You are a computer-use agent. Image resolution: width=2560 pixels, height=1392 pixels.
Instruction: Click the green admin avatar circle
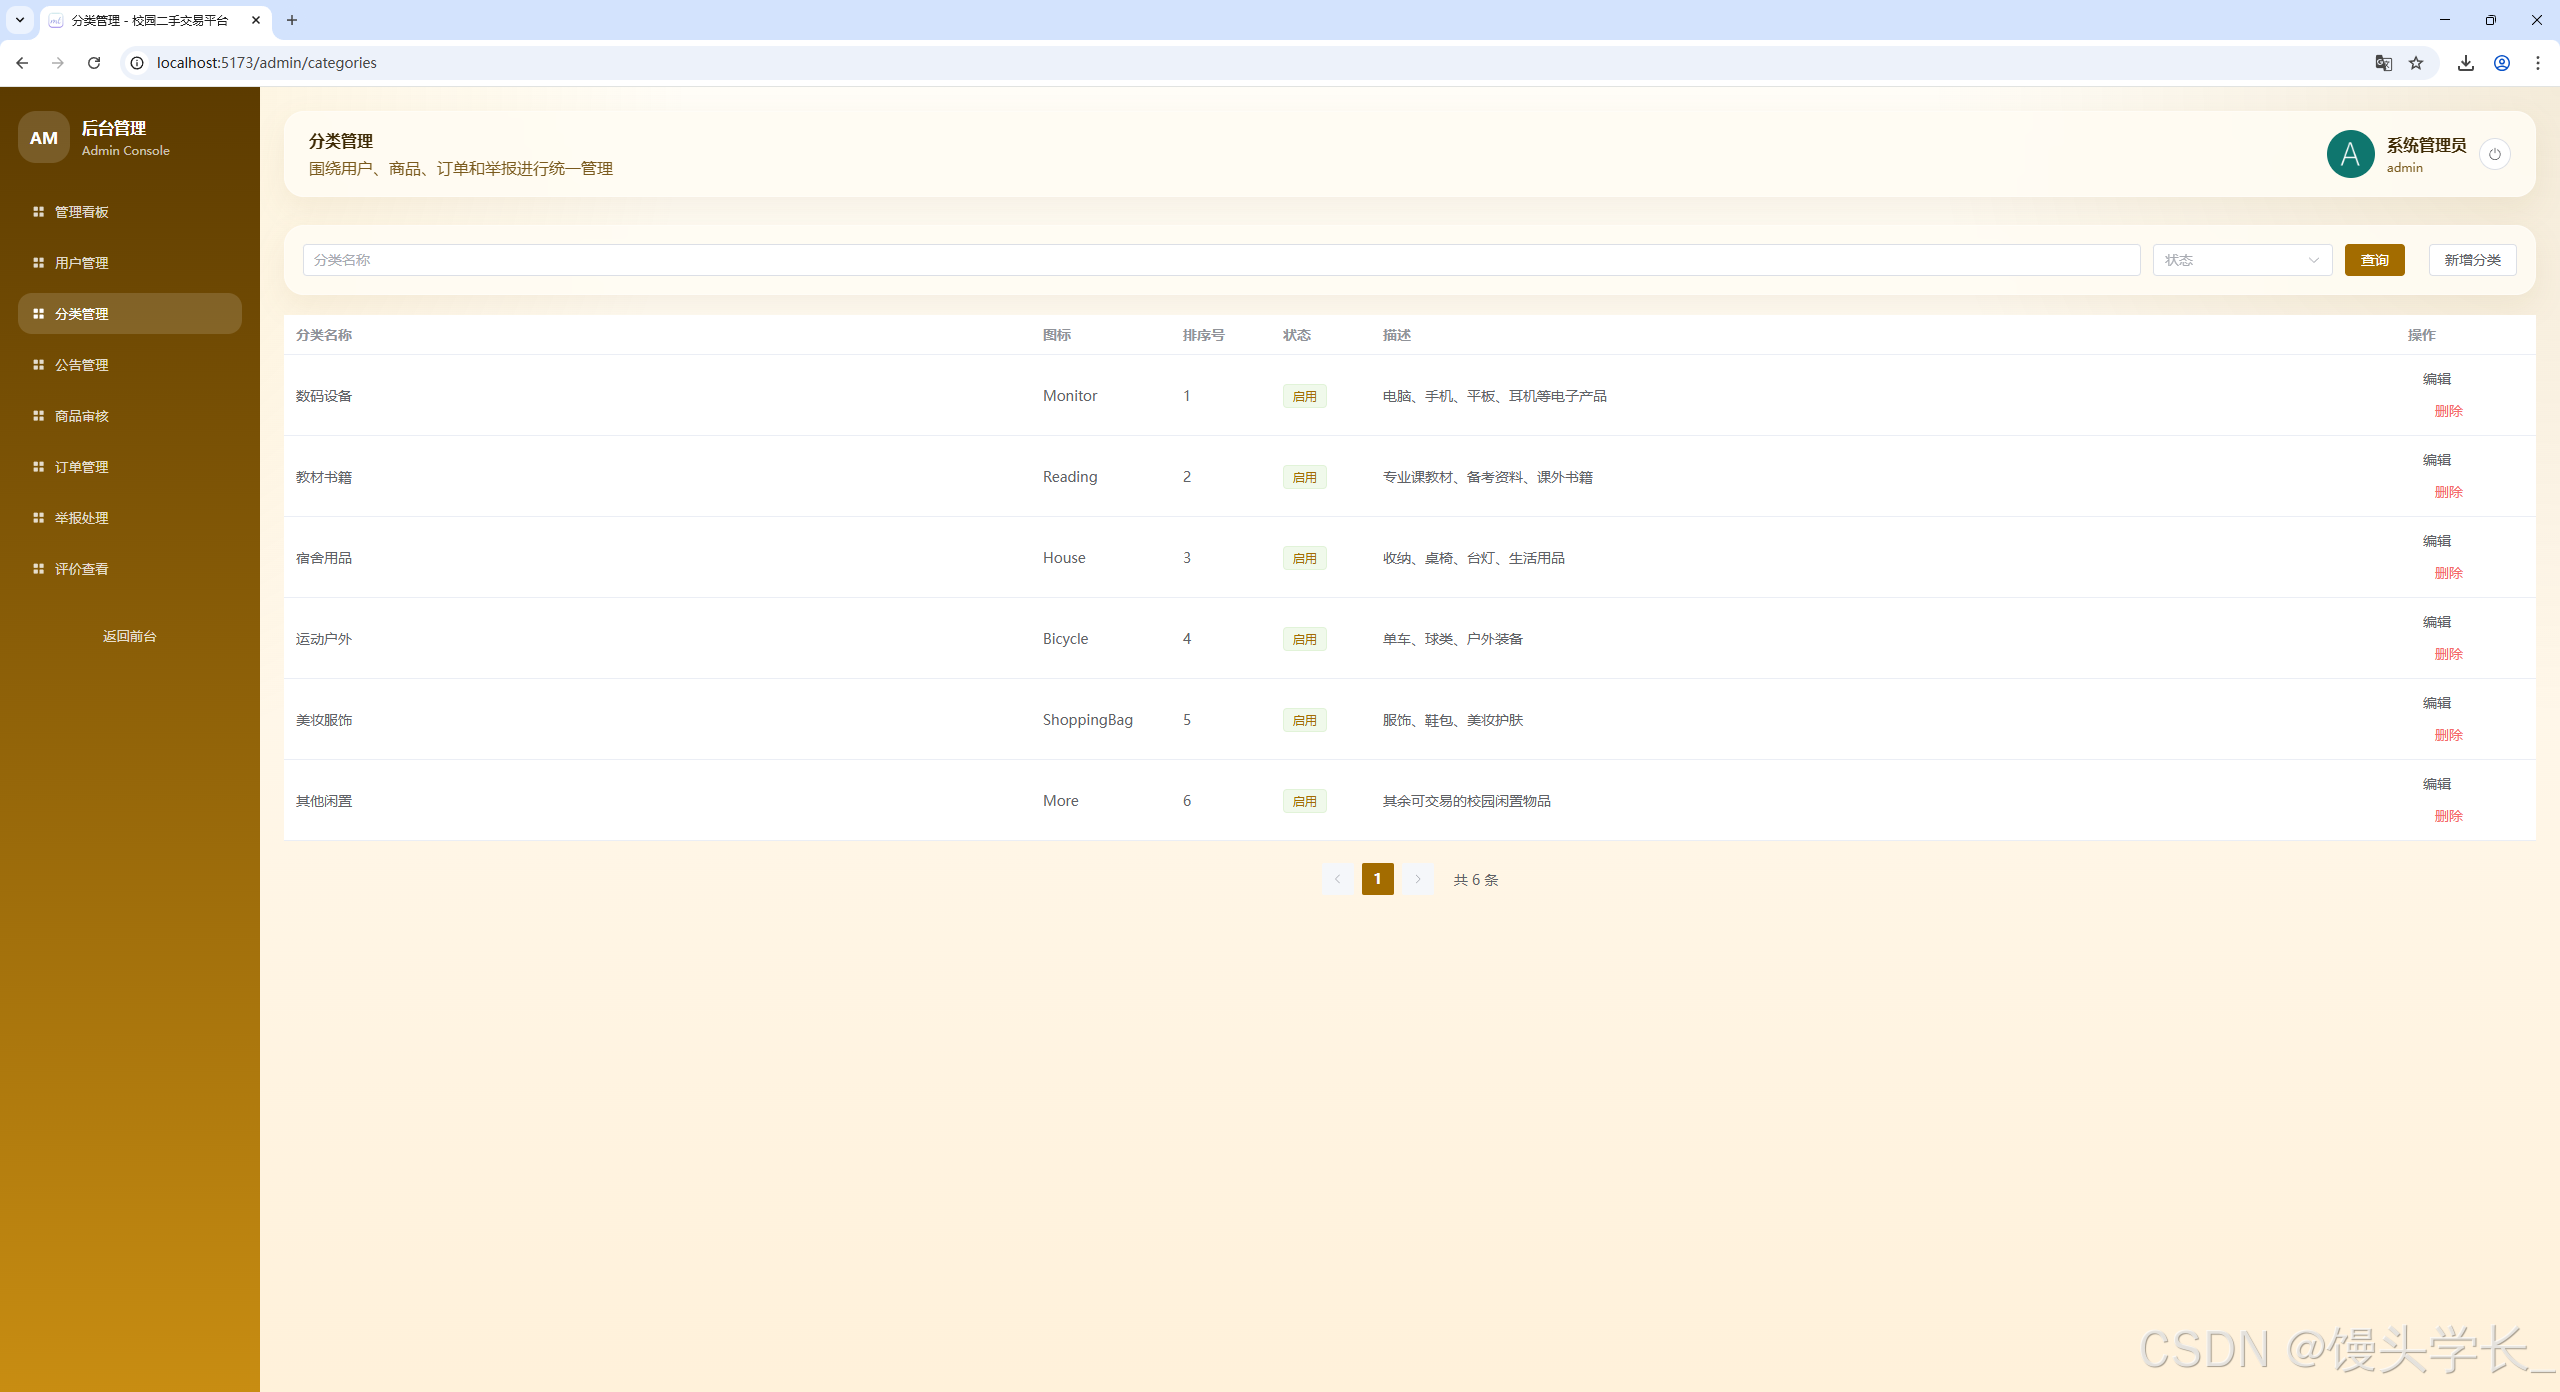pyautogui.click(x=2350, y=154)
